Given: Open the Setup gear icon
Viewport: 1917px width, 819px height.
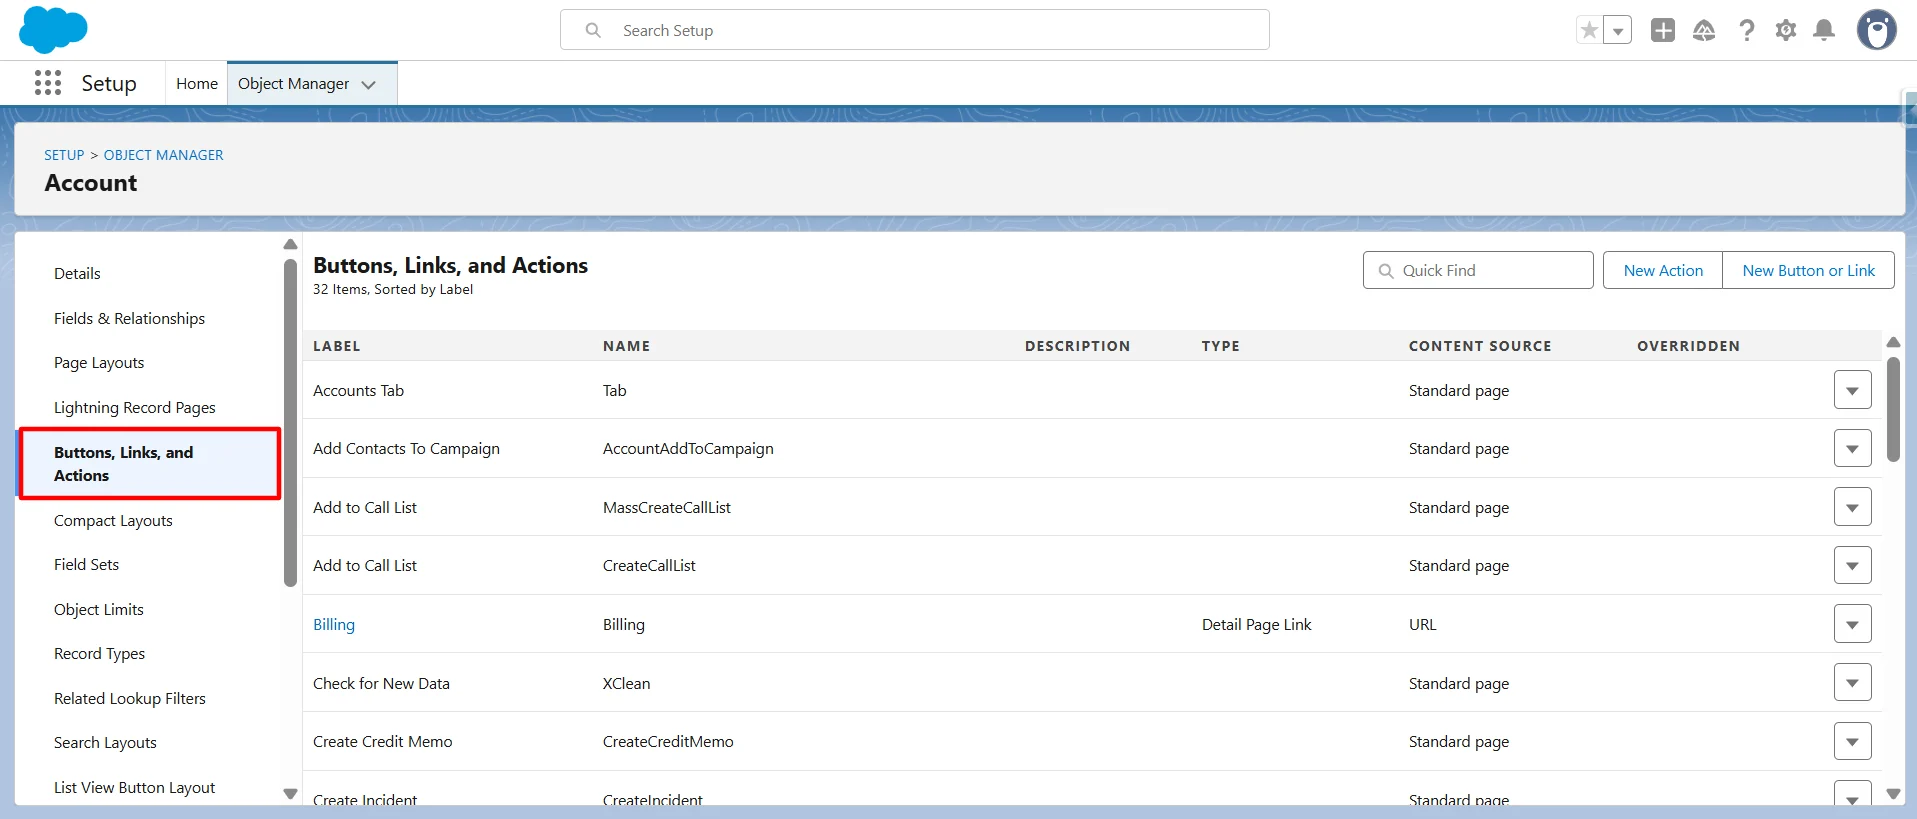Looking at the screenshot, I should pyautogui.click(x=1786, y=30).
